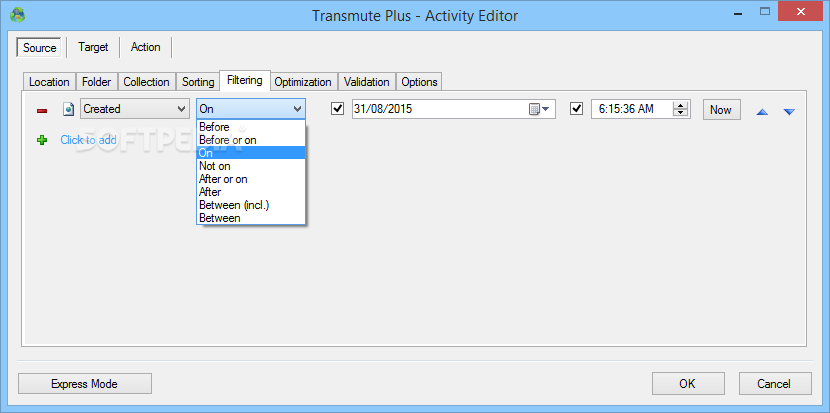
Task: Toggle the date checkbox next to 31/08/2015
Action: click(x=337, y=109)
